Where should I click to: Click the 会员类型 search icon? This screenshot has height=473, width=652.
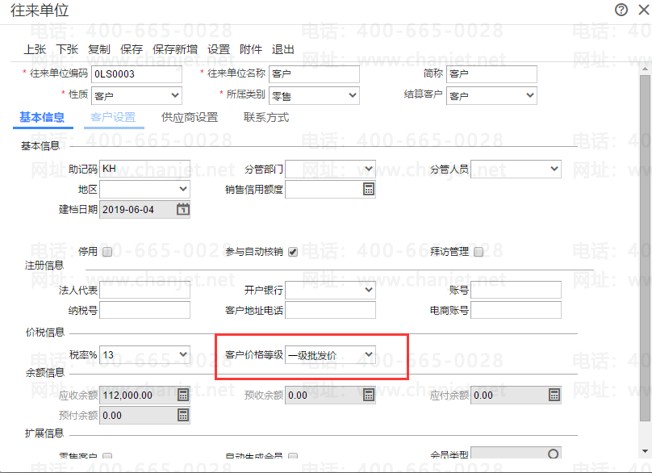tap(553, 453)
